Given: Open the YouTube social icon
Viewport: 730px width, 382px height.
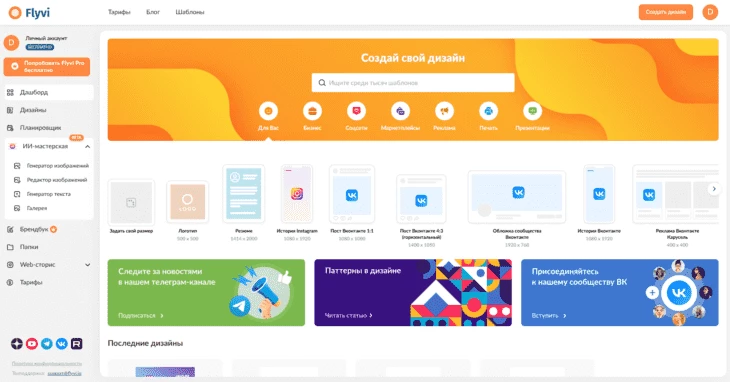Looking at the screenshot, I should (x=32, y=343).
